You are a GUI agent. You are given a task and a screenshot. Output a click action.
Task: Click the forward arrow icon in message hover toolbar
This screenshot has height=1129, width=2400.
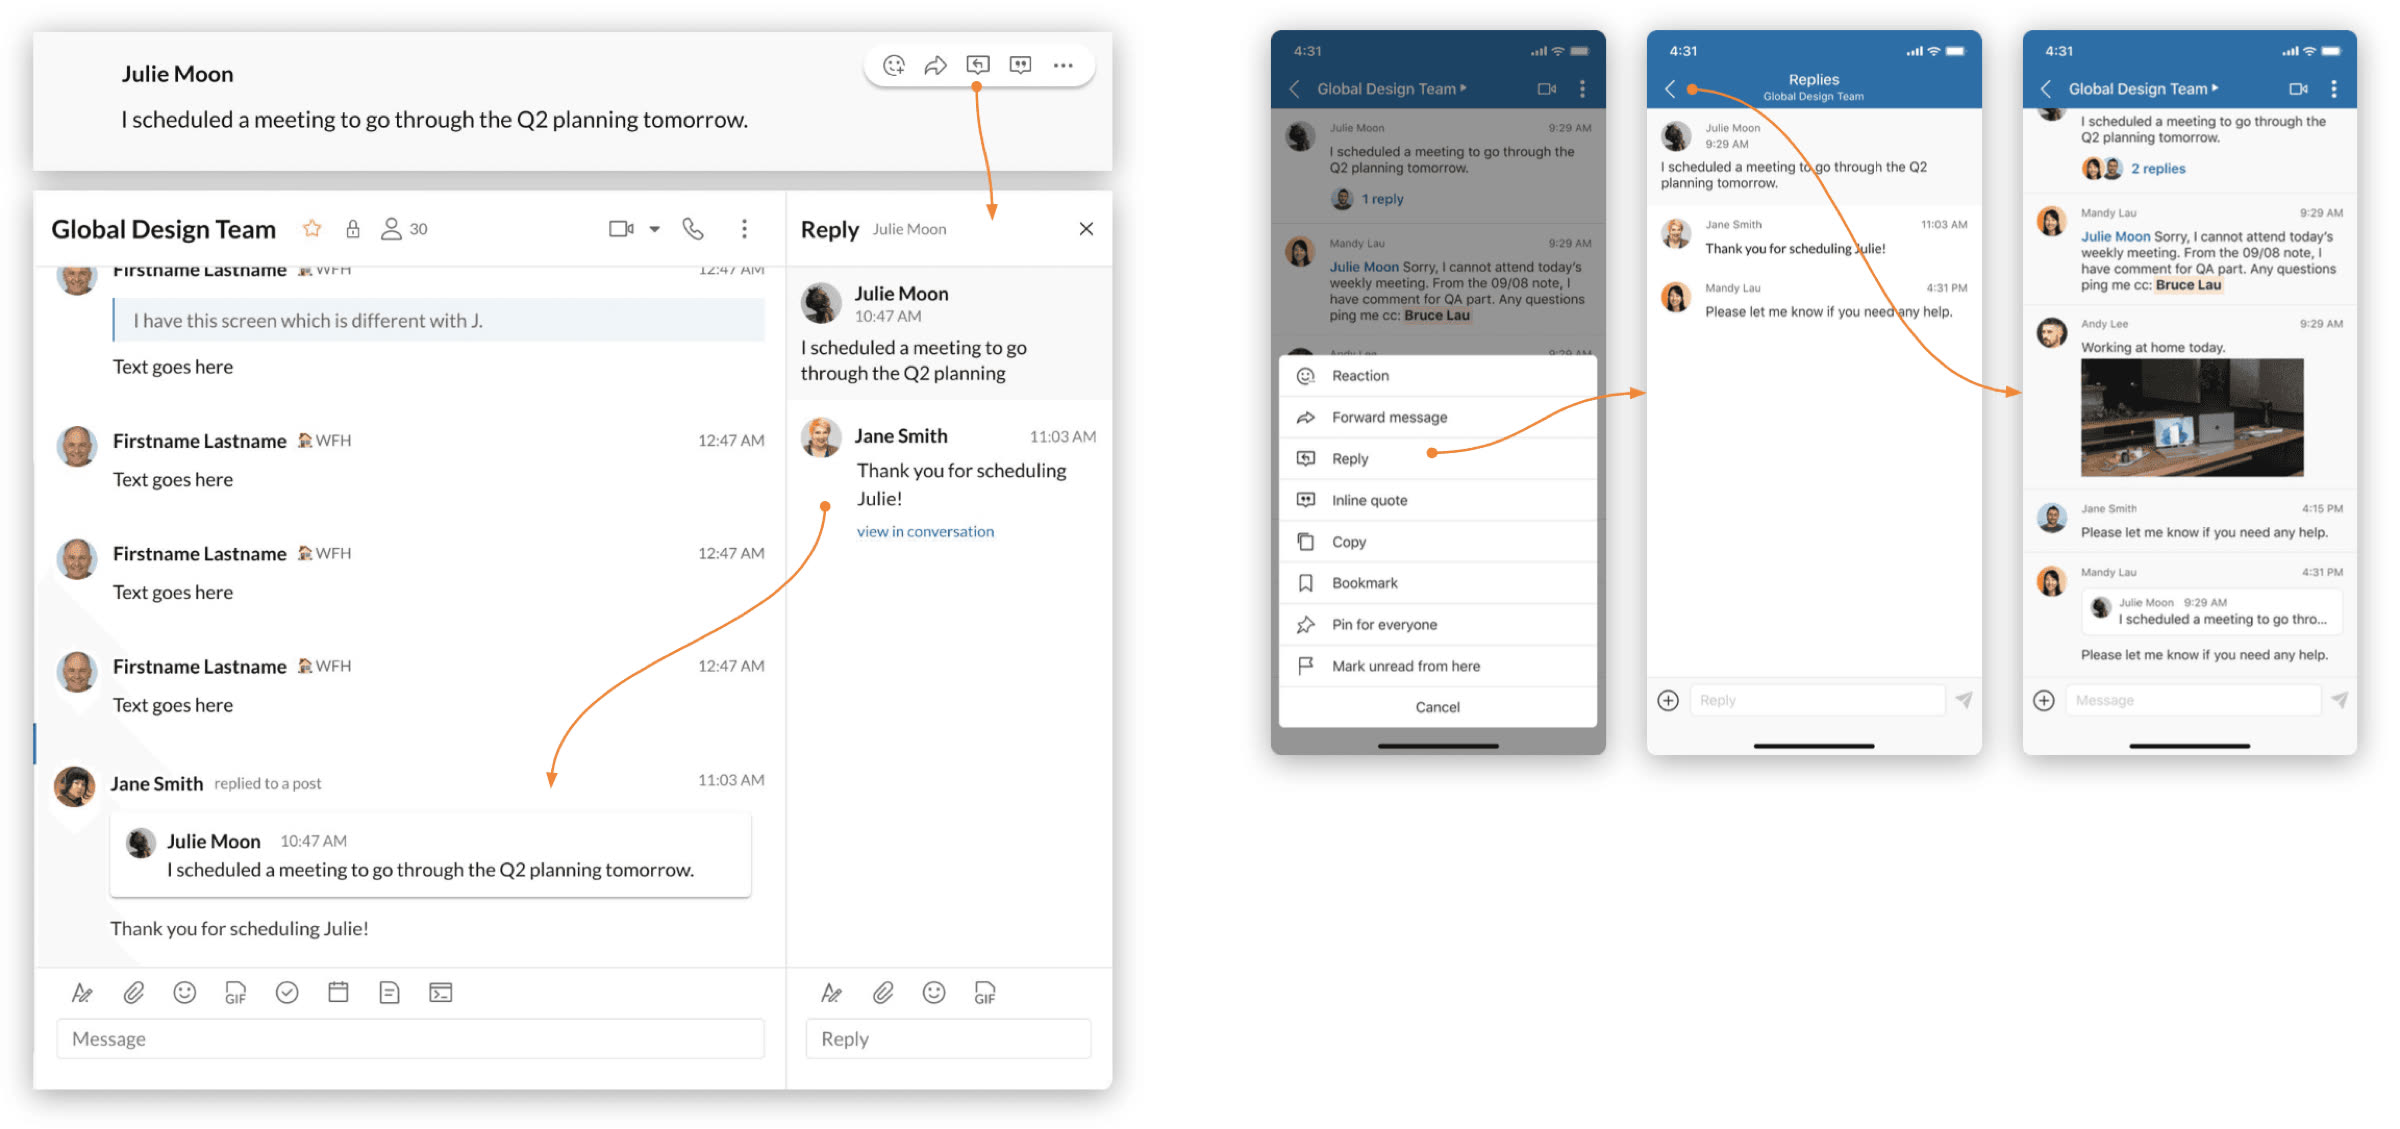(x=935, y=66)
